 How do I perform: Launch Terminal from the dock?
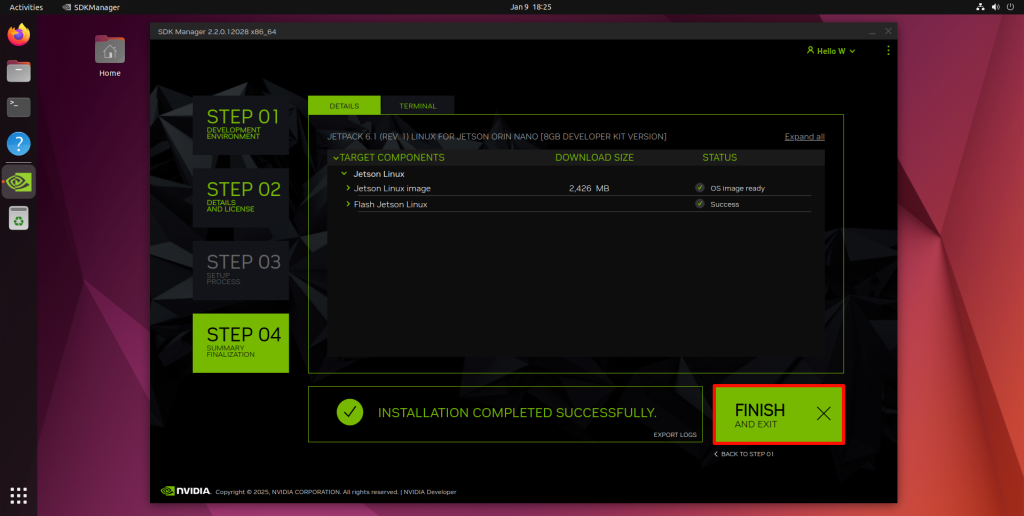click(18, 106)
